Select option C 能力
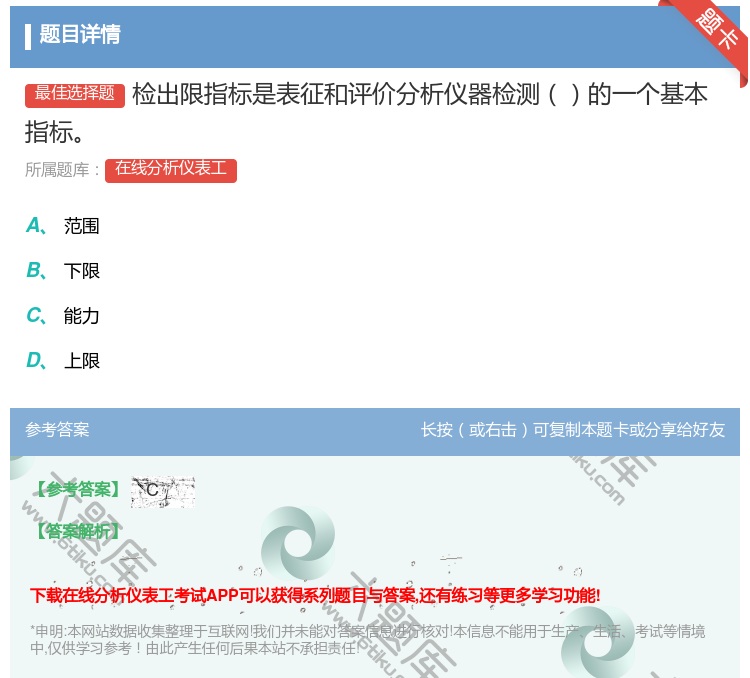 click(x=63, y=316)
